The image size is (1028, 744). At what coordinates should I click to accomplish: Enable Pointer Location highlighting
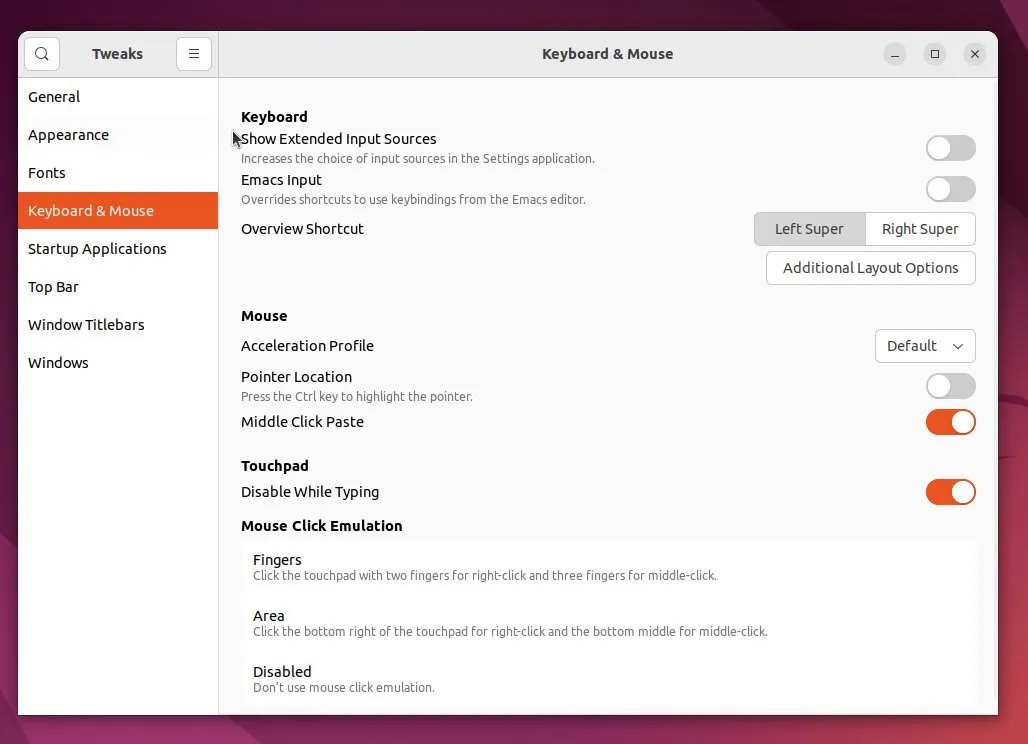(949, 386)
